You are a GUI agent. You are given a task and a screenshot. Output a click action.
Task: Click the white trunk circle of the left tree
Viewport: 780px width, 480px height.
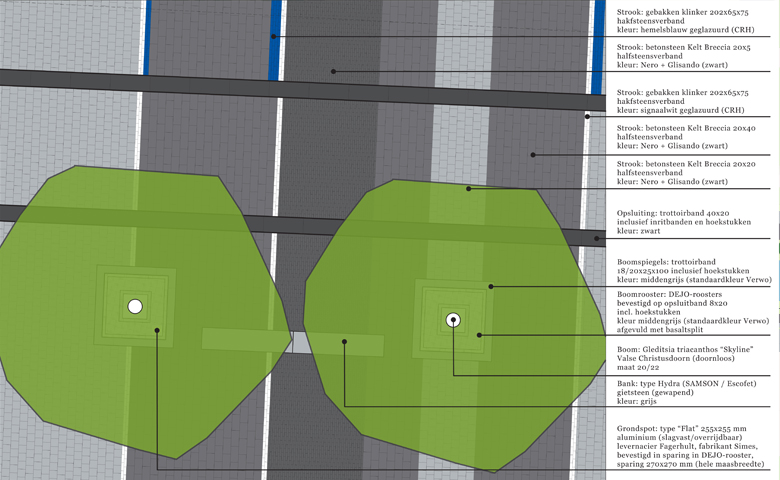click(x=135, y=306)
